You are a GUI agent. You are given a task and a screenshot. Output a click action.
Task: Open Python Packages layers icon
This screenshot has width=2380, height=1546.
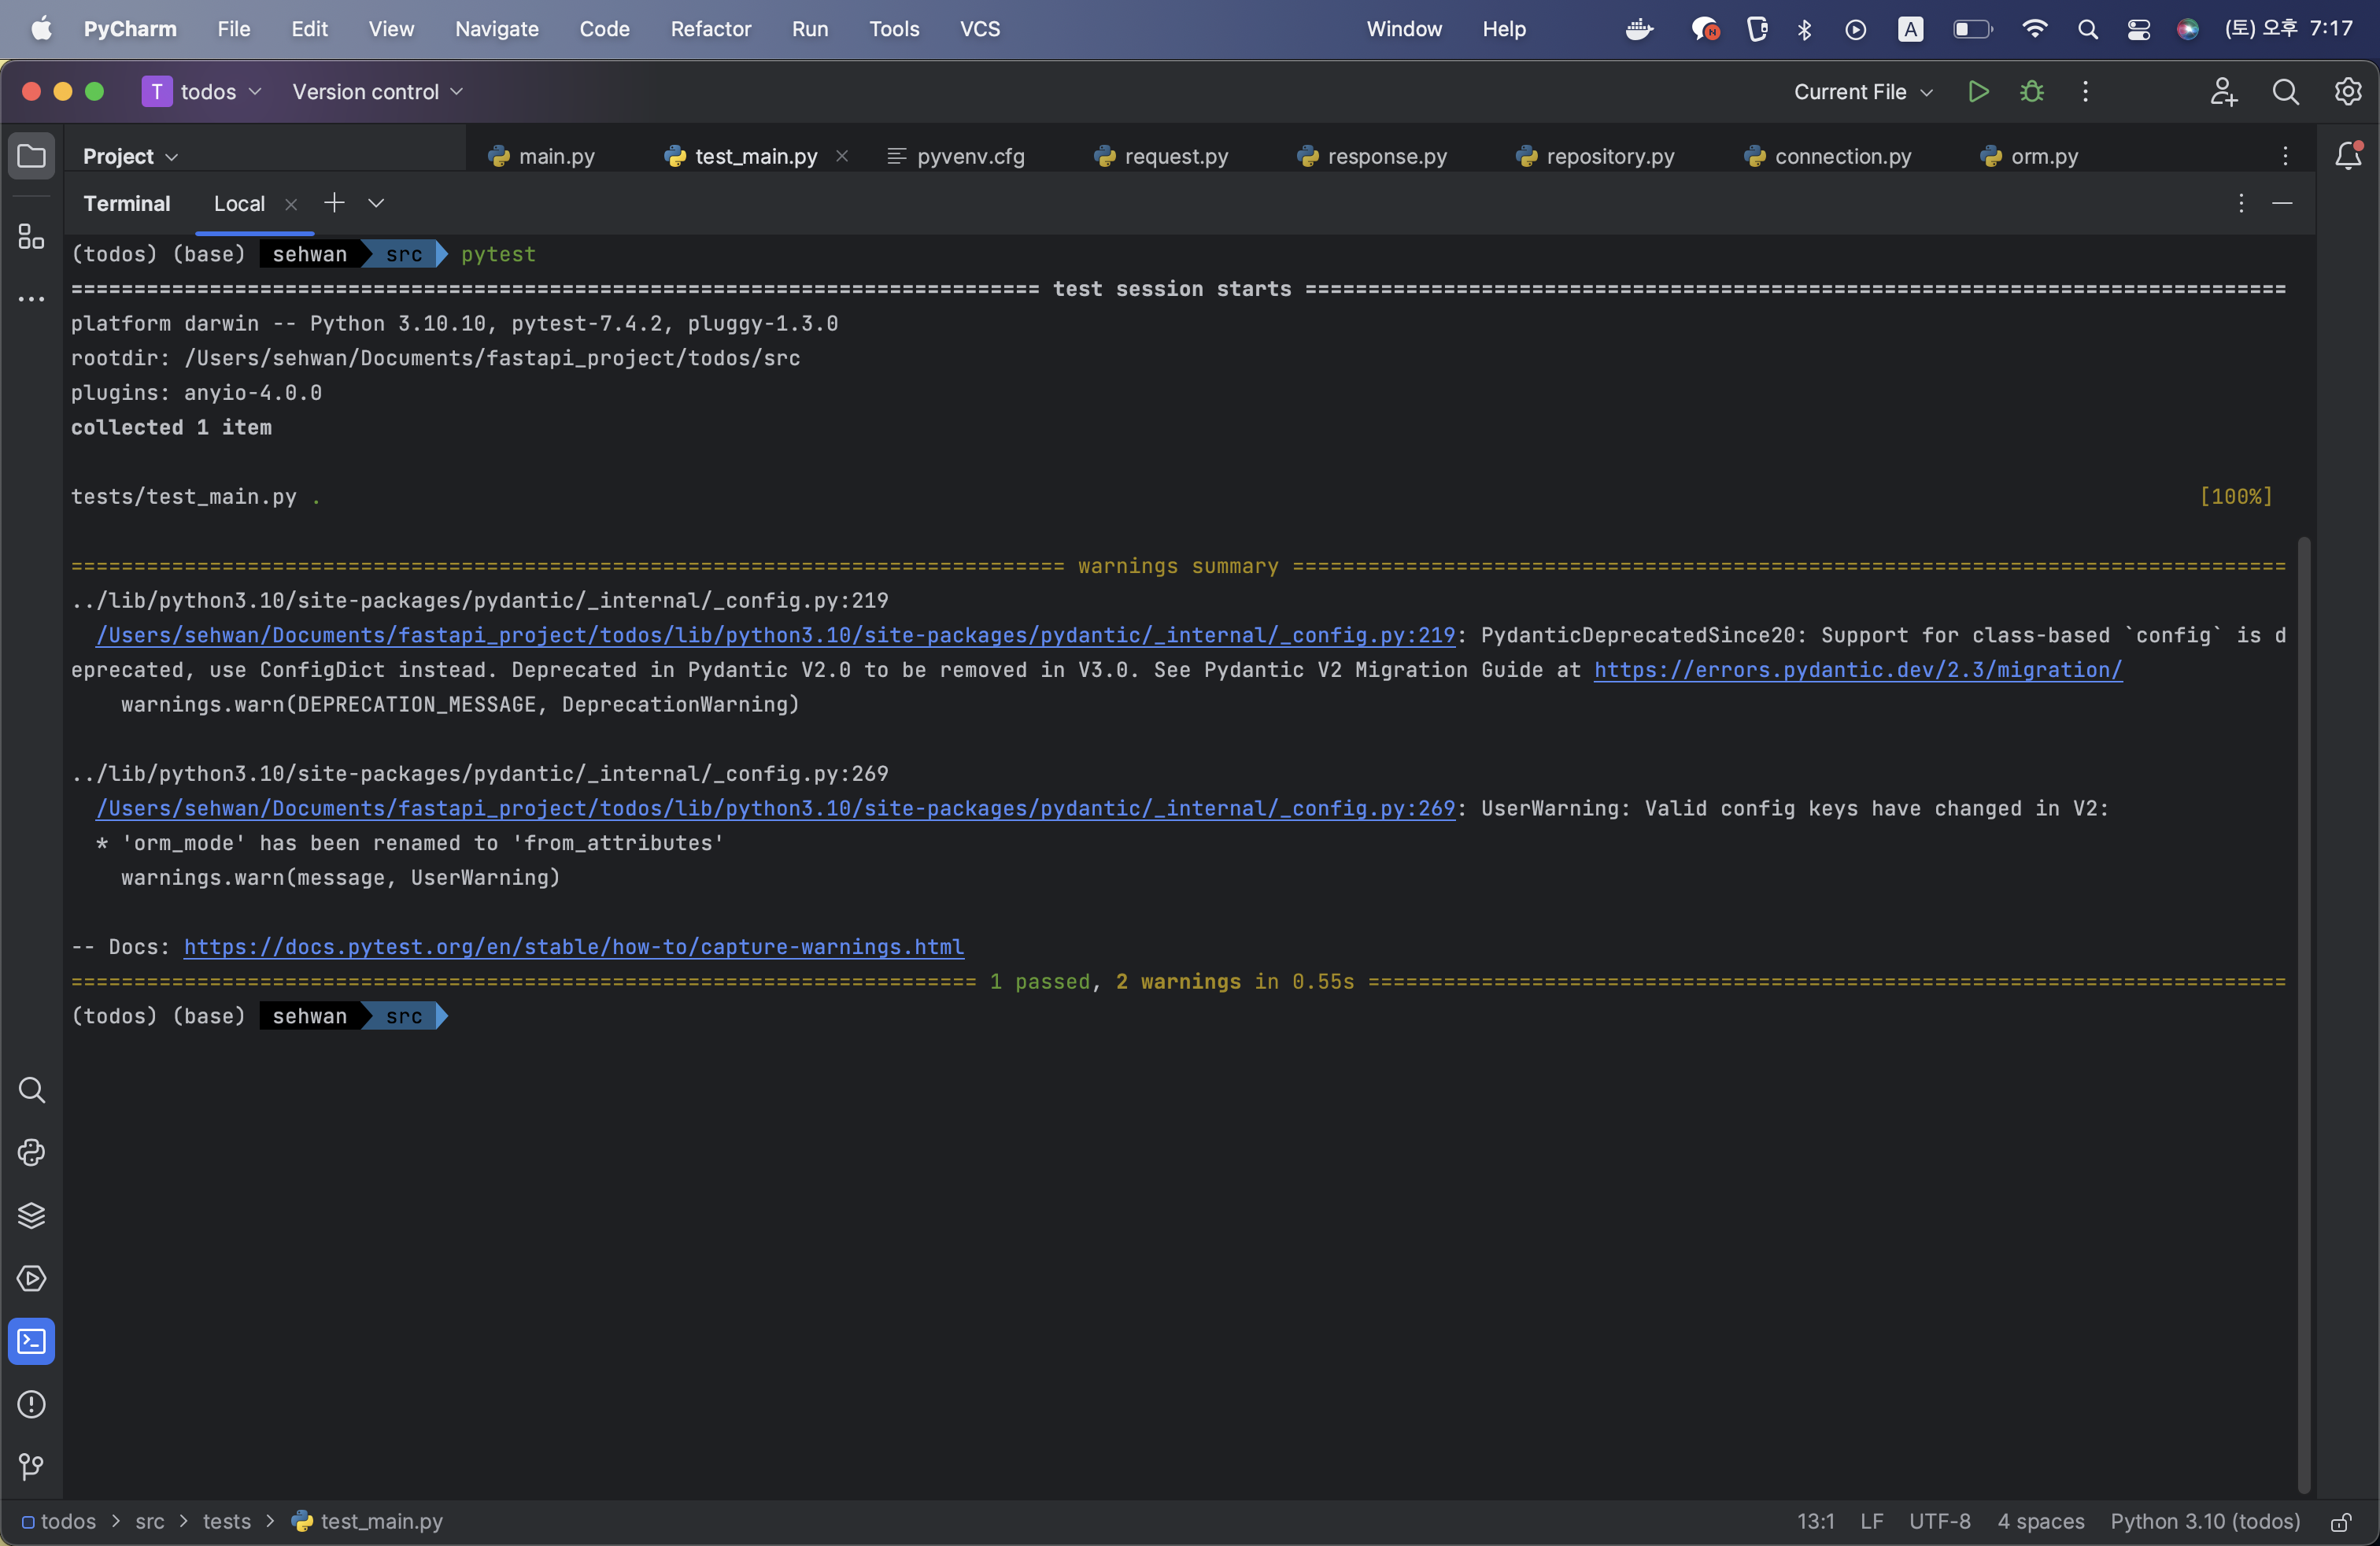[31, 1215]
